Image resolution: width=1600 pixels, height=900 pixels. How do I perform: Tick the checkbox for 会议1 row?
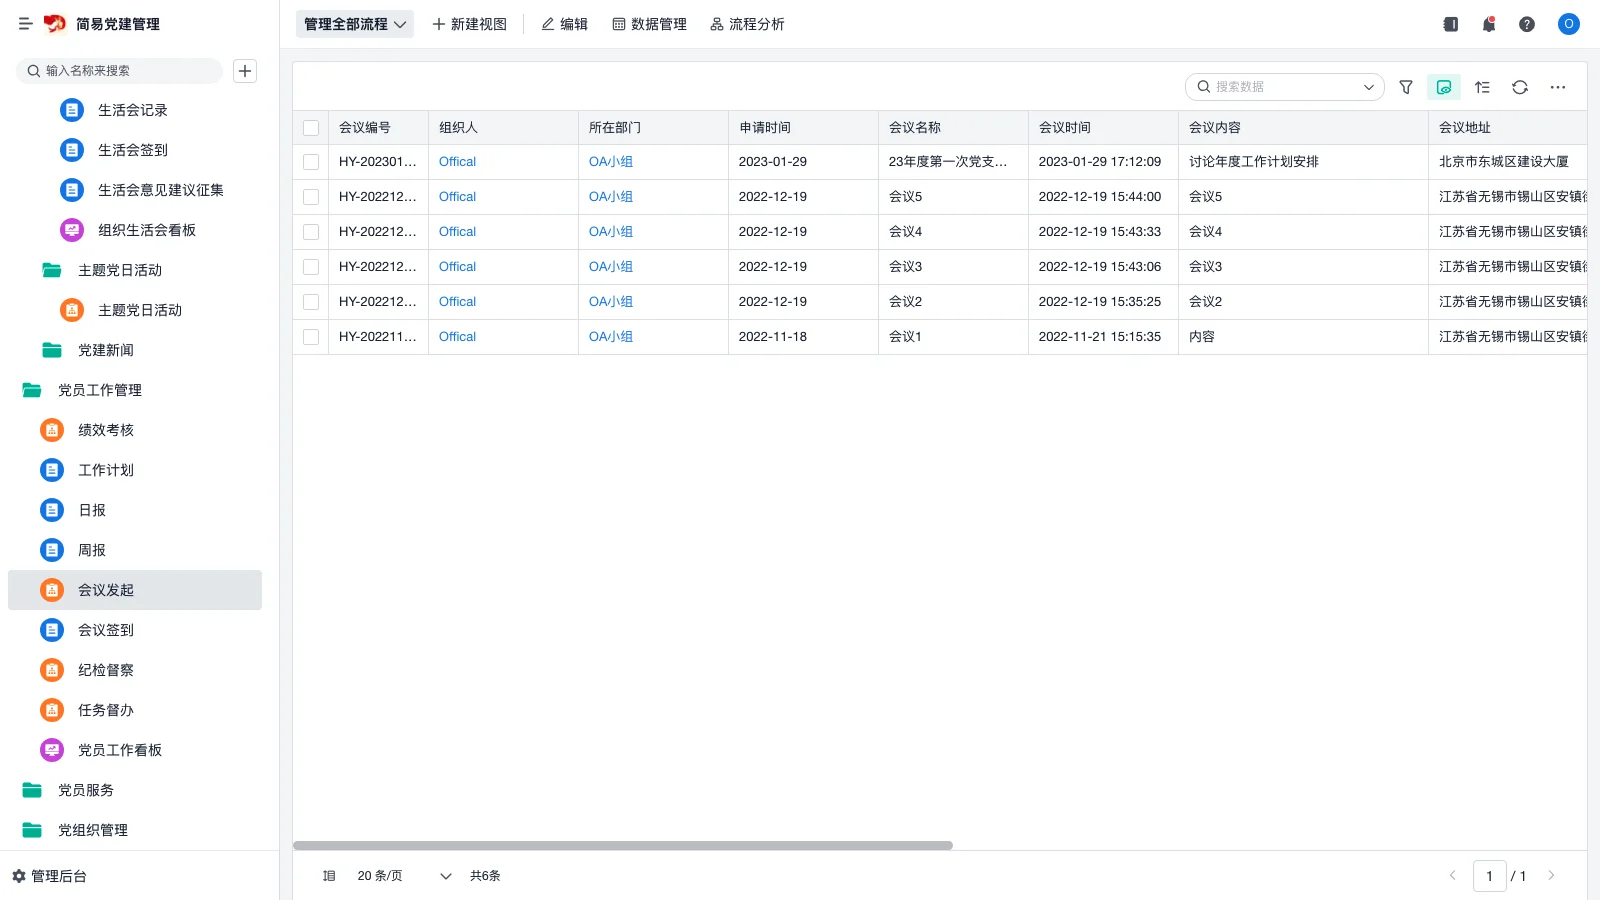pyautogui.click(x=311, y=337)
